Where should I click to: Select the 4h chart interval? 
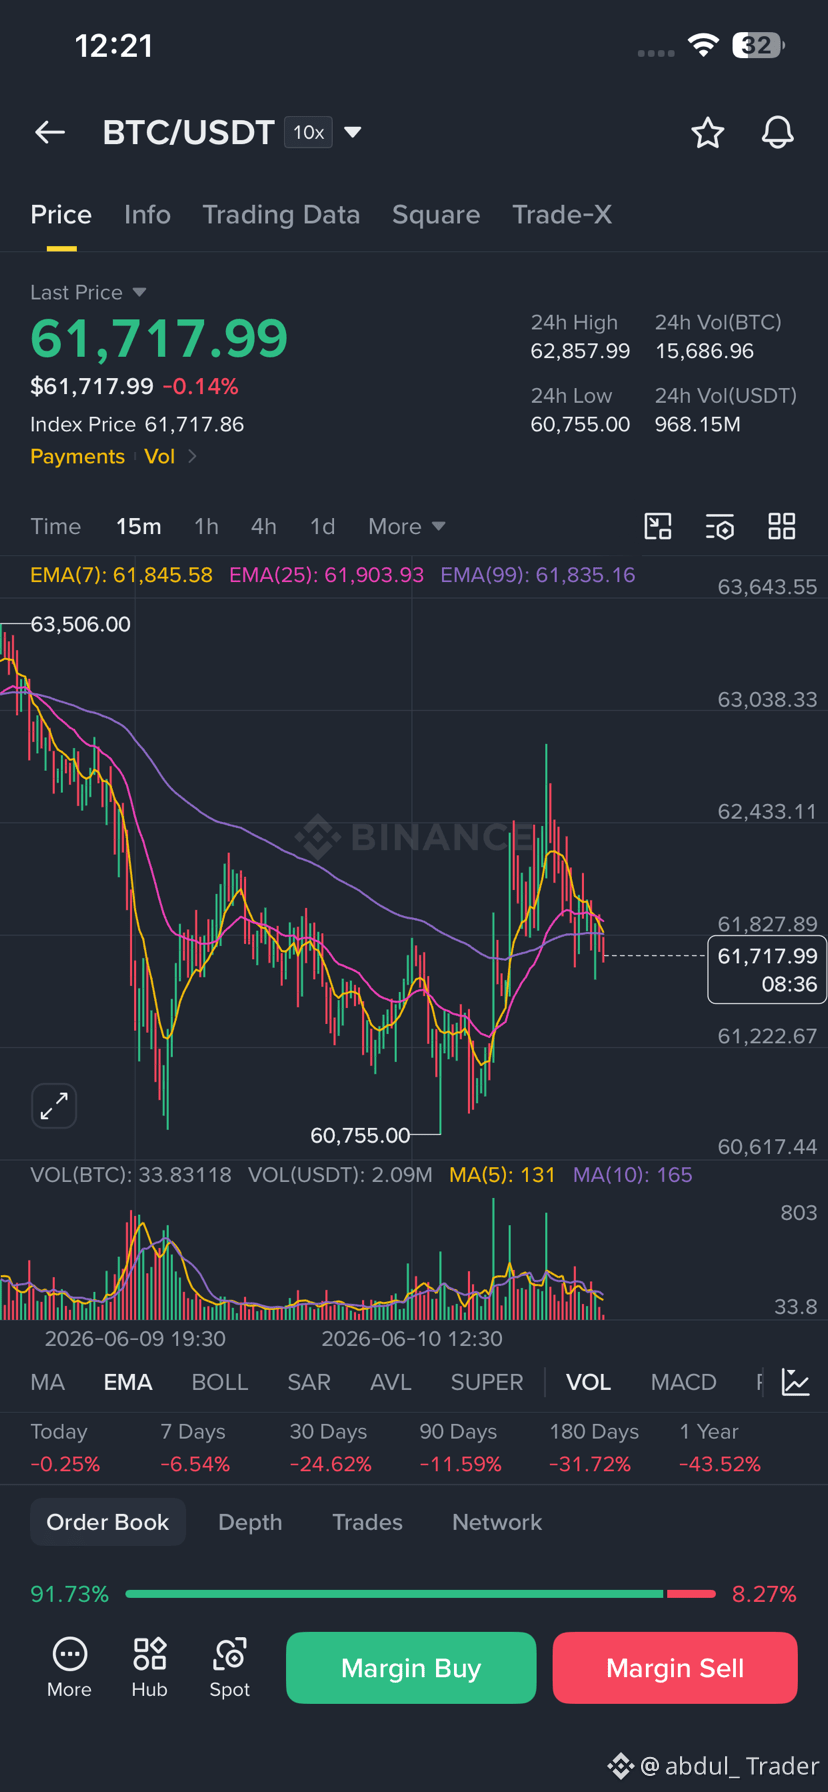[x=264, y=526]
